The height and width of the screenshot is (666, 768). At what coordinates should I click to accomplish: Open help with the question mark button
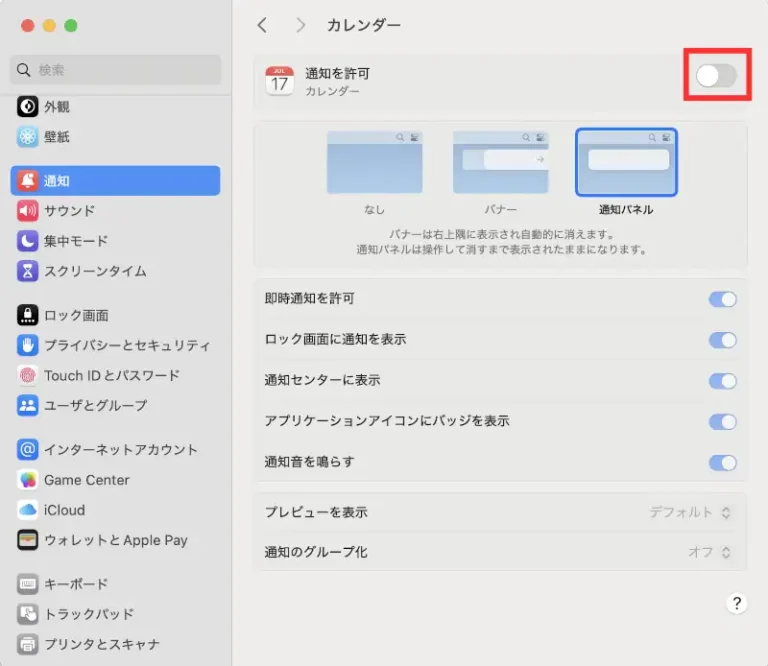coord(737,603)
